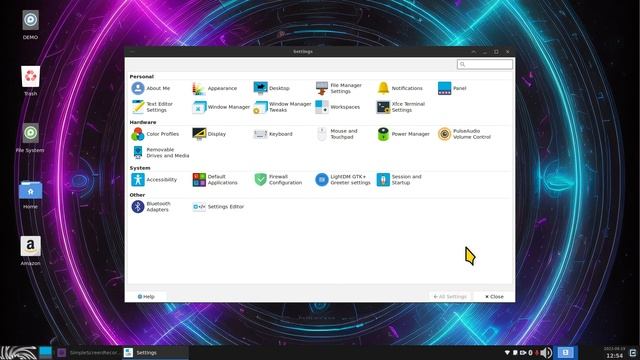The width and height of the screenshot is (640, 360).
Task: Open Xfce Terminal Settings
Action: [401, 107]
